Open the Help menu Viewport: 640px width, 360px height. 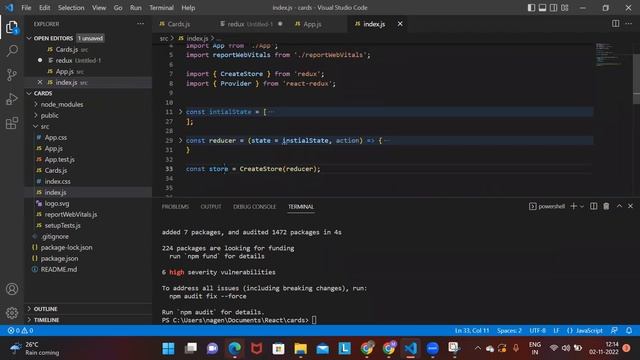coord(188,8)
